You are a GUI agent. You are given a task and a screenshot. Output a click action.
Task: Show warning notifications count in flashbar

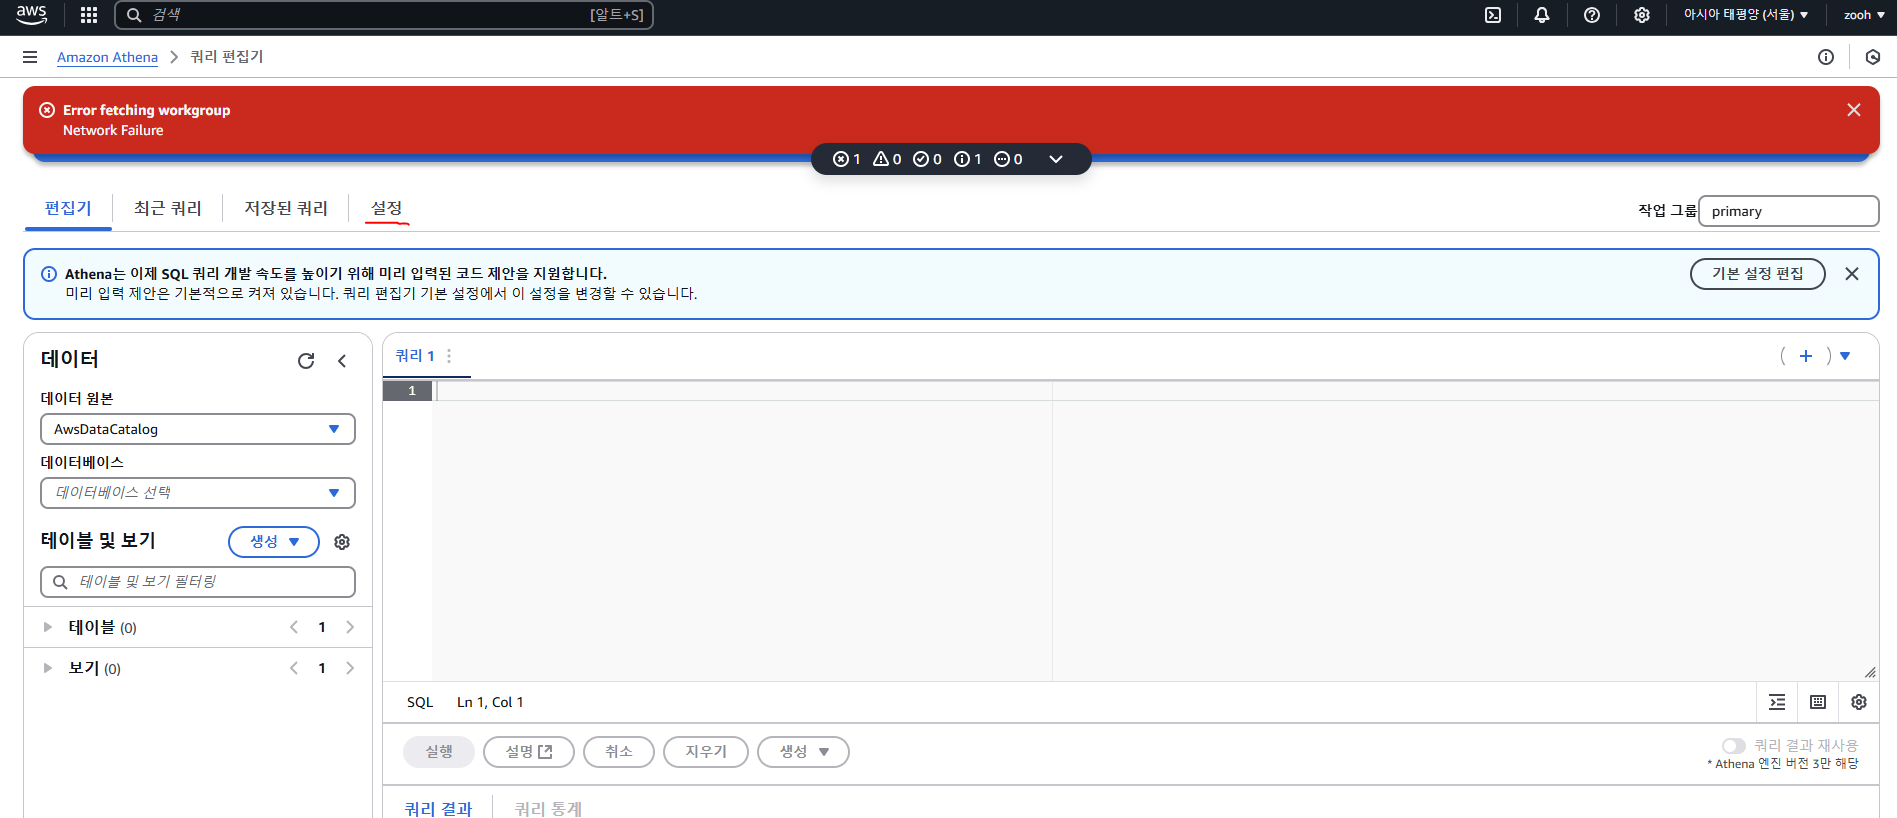[888, 159]
